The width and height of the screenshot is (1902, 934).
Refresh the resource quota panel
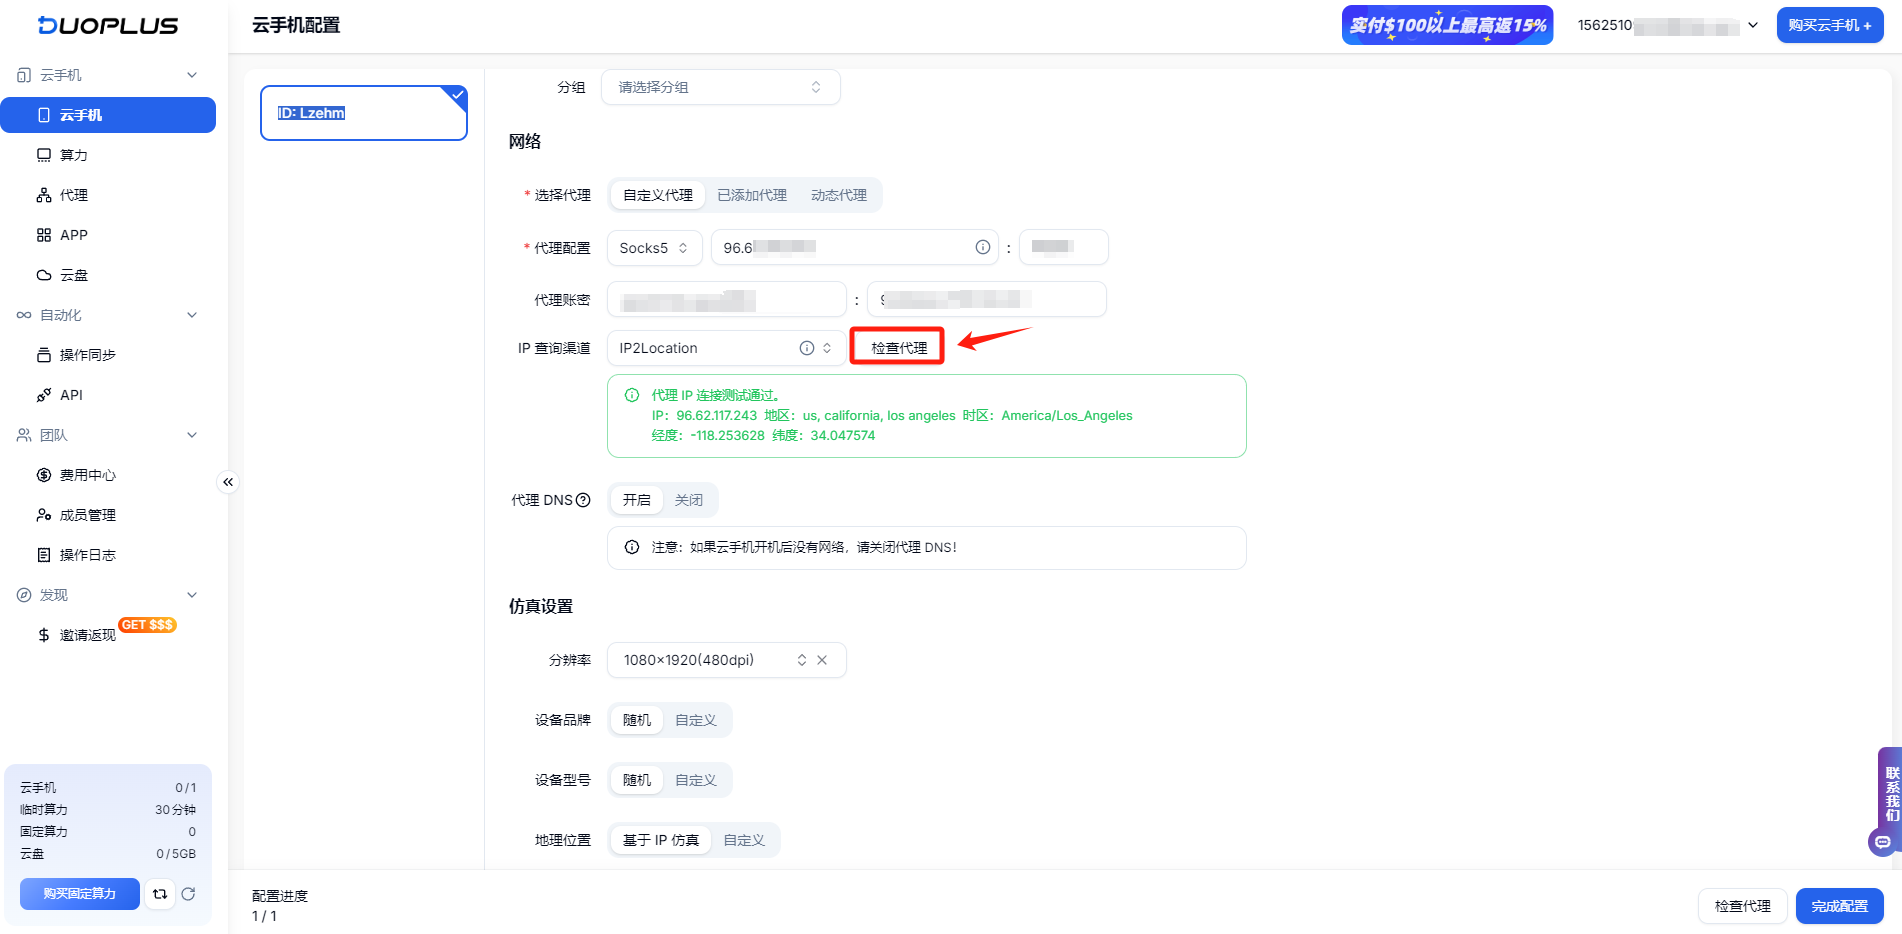[188, 894]
